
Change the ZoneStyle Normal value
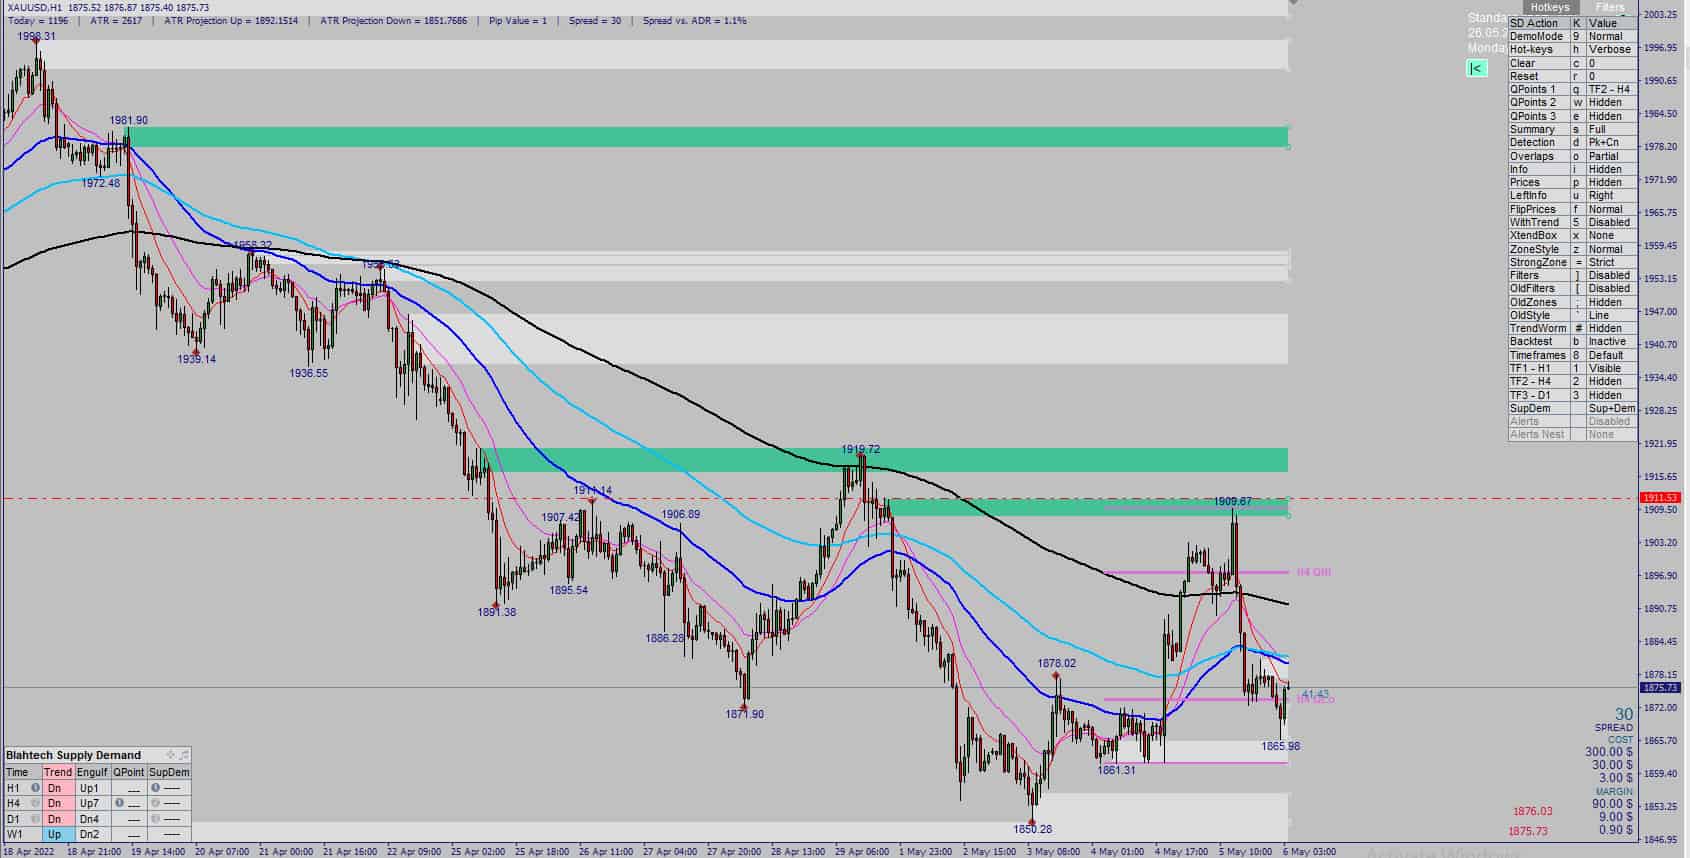point(1611,249)
